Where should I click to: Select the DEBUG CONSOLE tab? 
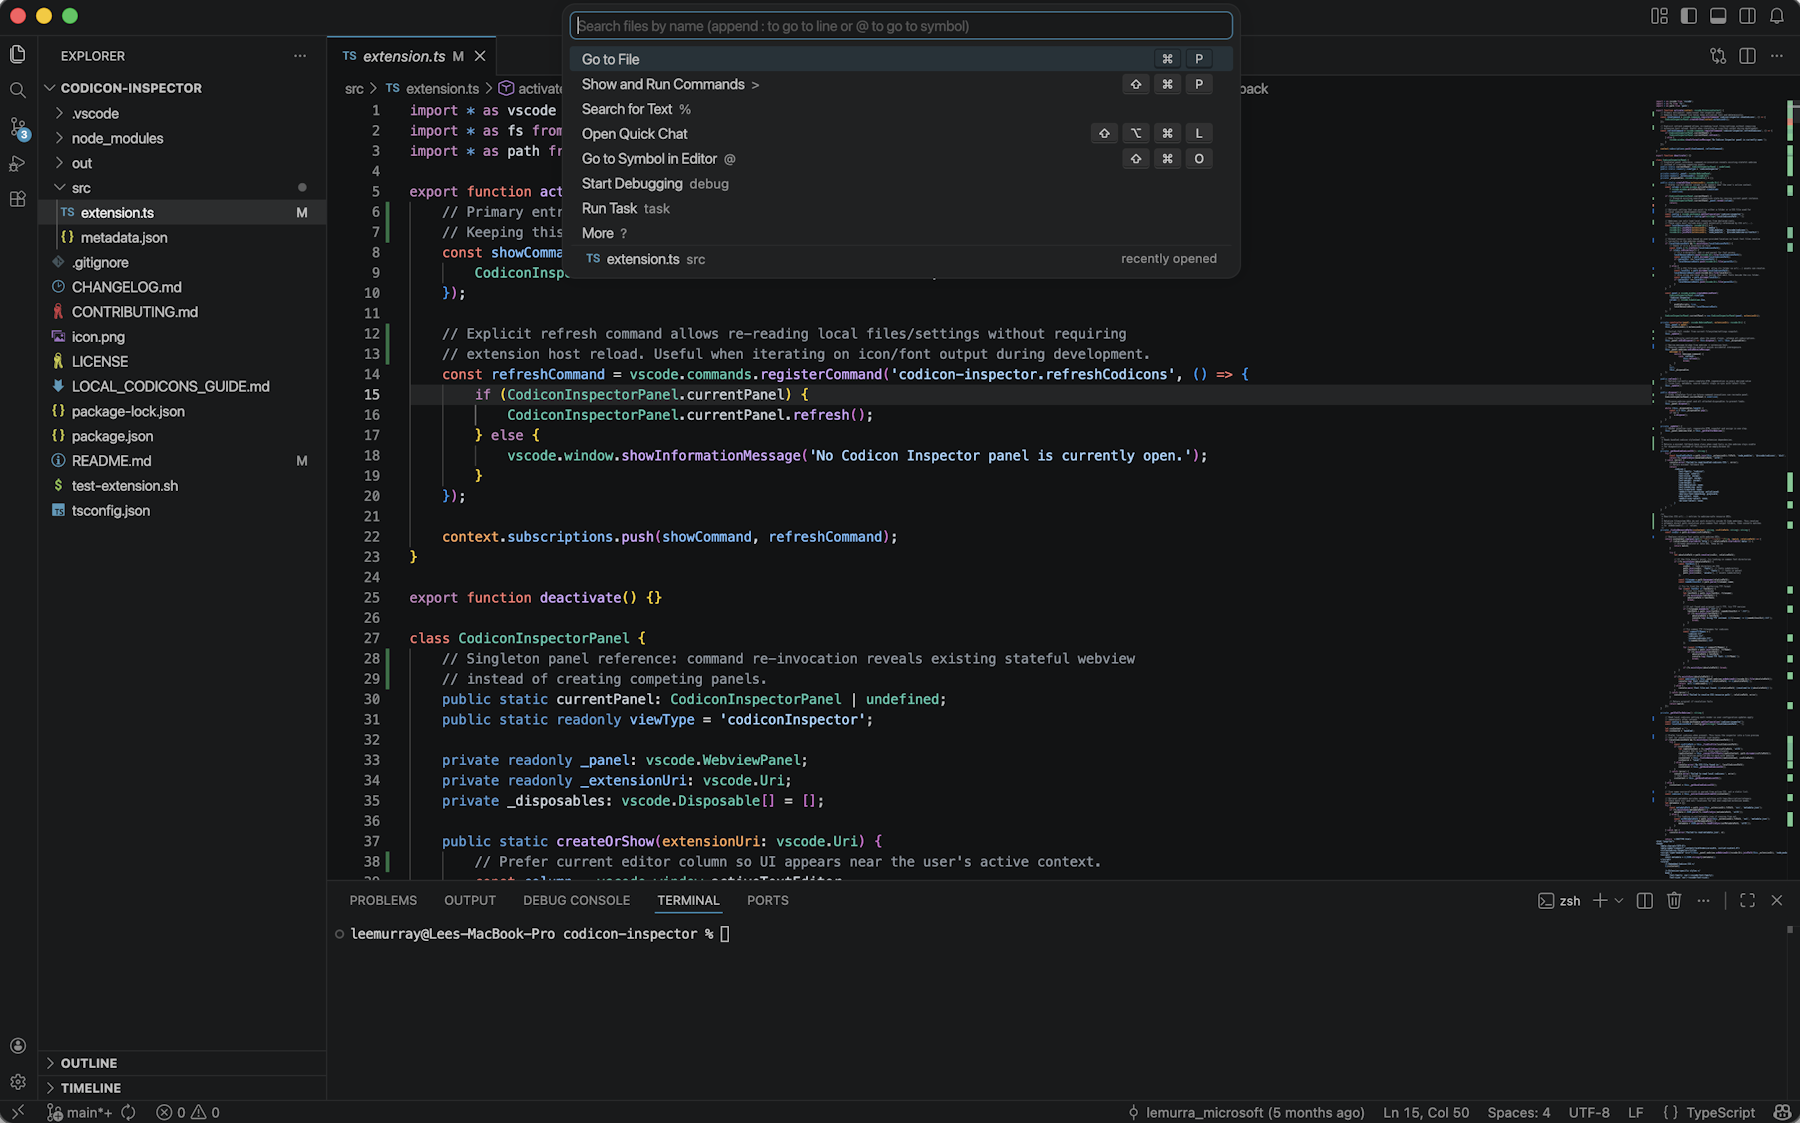576,900
